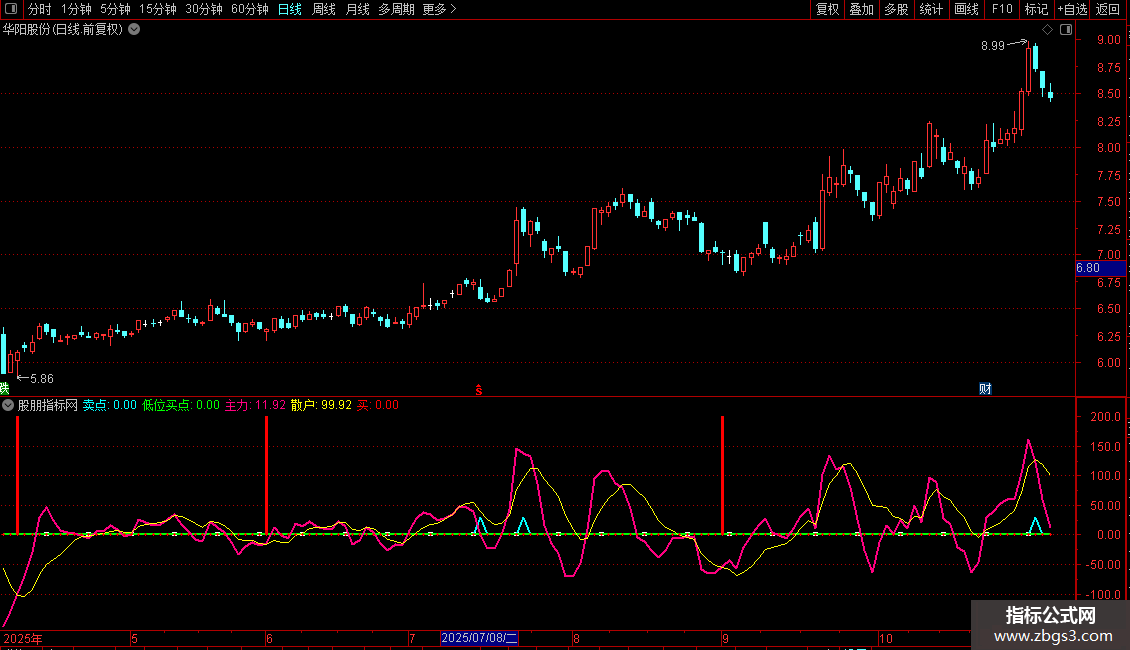Click the 复权 button
This screenshot has height=650, width=1130.
coord(827,9)
